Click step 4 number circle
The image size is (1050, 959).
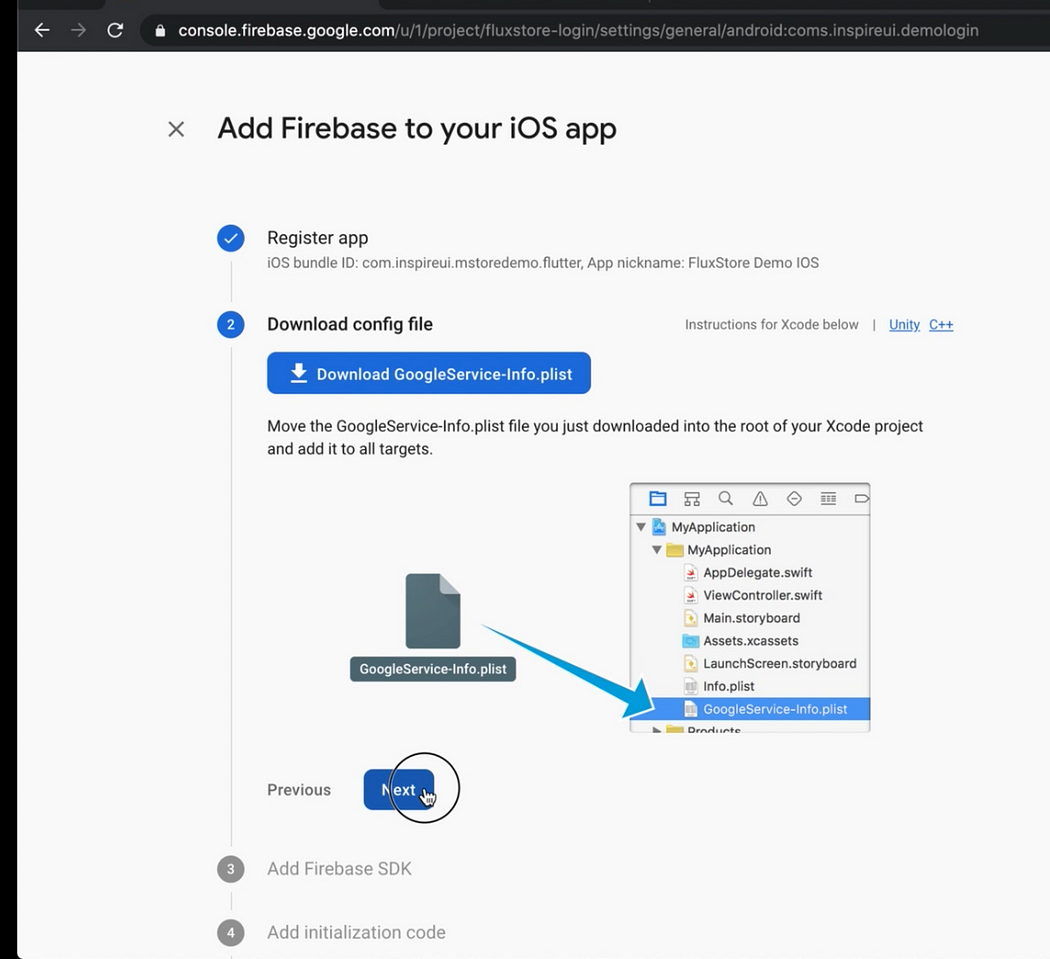click(231, 933)
